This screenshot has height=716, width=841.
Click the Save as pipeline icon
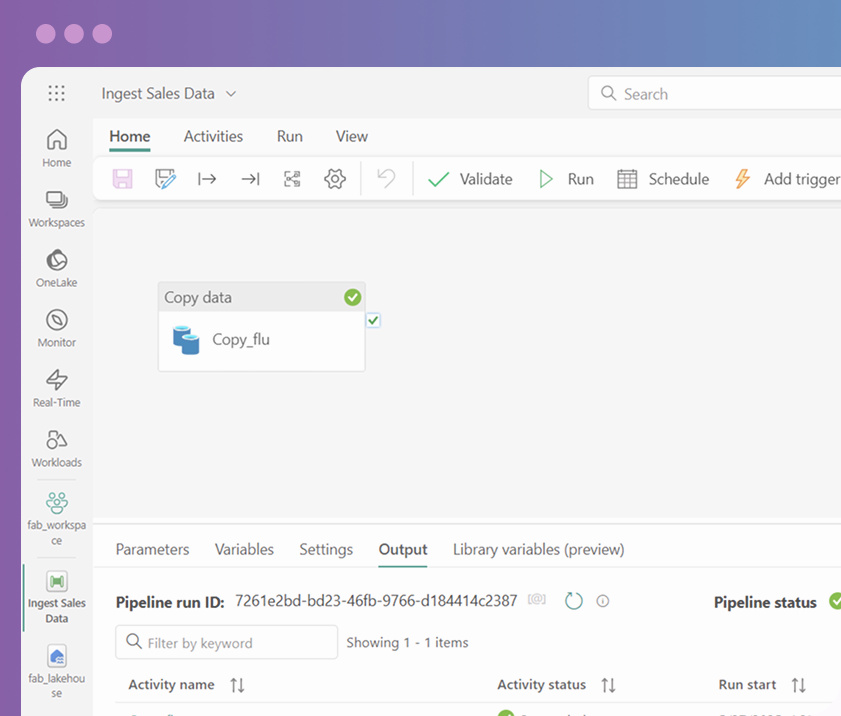click(x=165, y=179)
